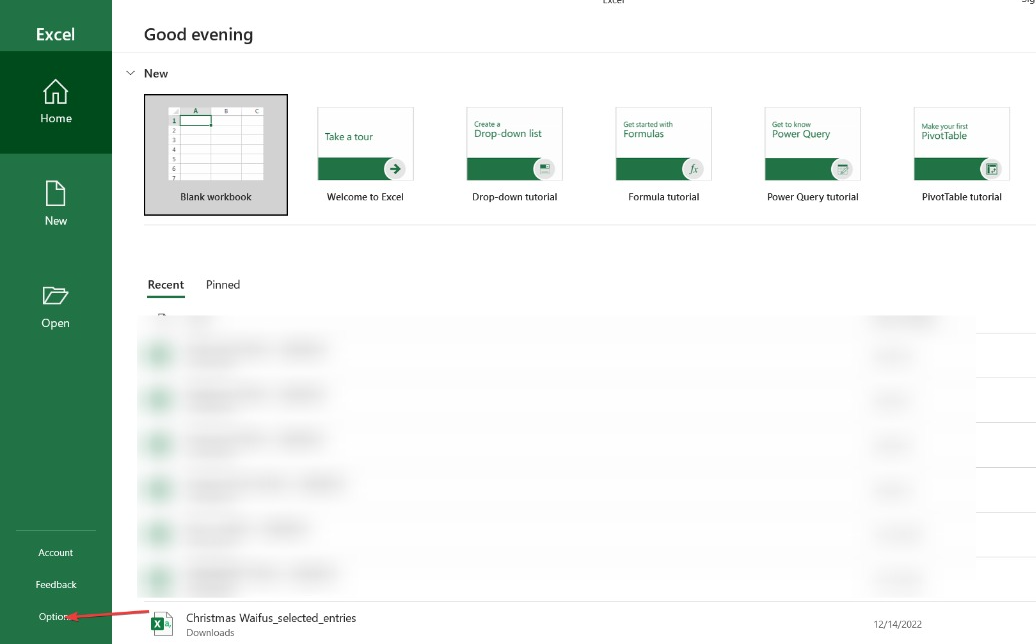Switch to the Recent tab
Screen dimensions: 1036x644
pyautogui.click(x=165, y=285)
